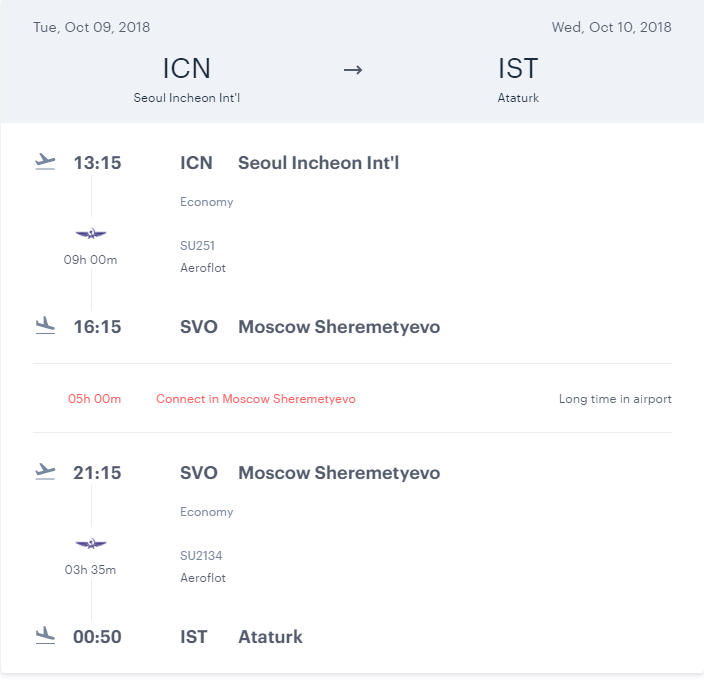Click the Wed, Oct 10, 2018 arrival date
Screen dimensions: 704x680
click(611, 27)
